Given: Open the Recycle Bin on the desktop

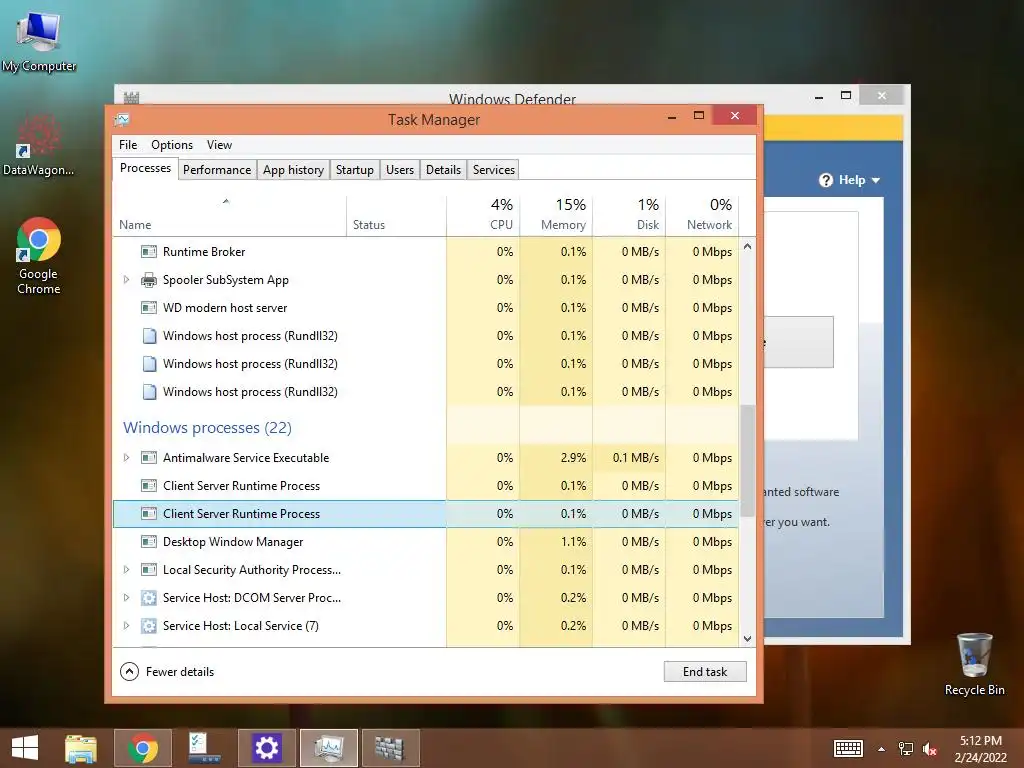Looking at the screenshot, I should click(974, 664).
